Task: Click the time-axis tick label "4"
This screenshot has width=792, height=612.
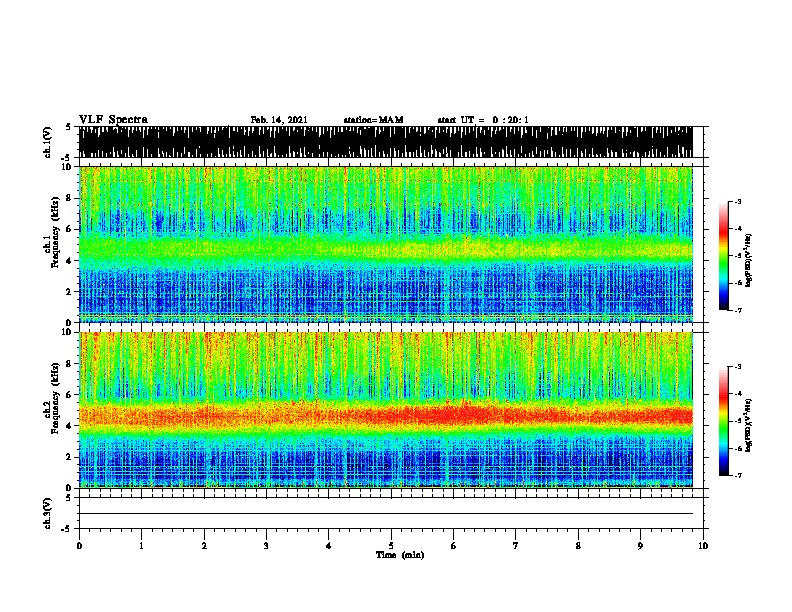Action: tap(329, 546)
